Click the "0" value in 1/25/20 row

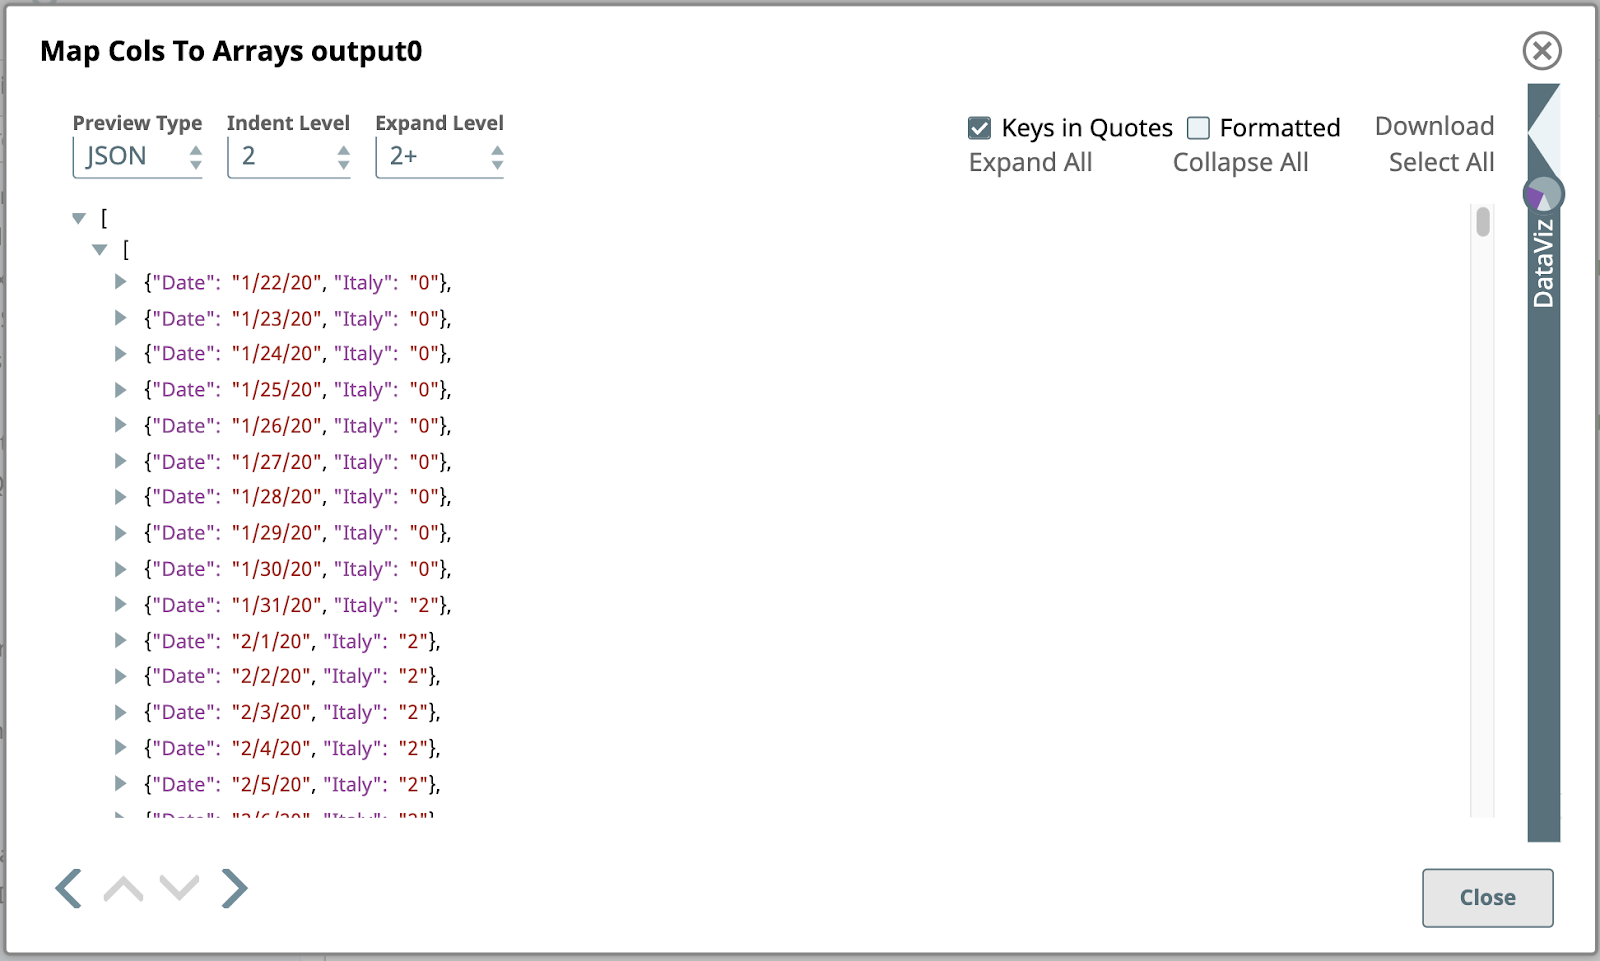425,390
